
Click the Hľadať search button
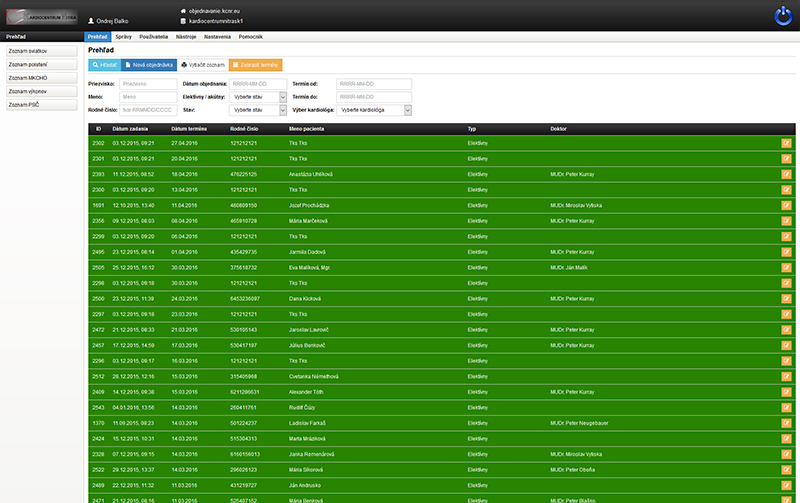click(x=105, y=65)
